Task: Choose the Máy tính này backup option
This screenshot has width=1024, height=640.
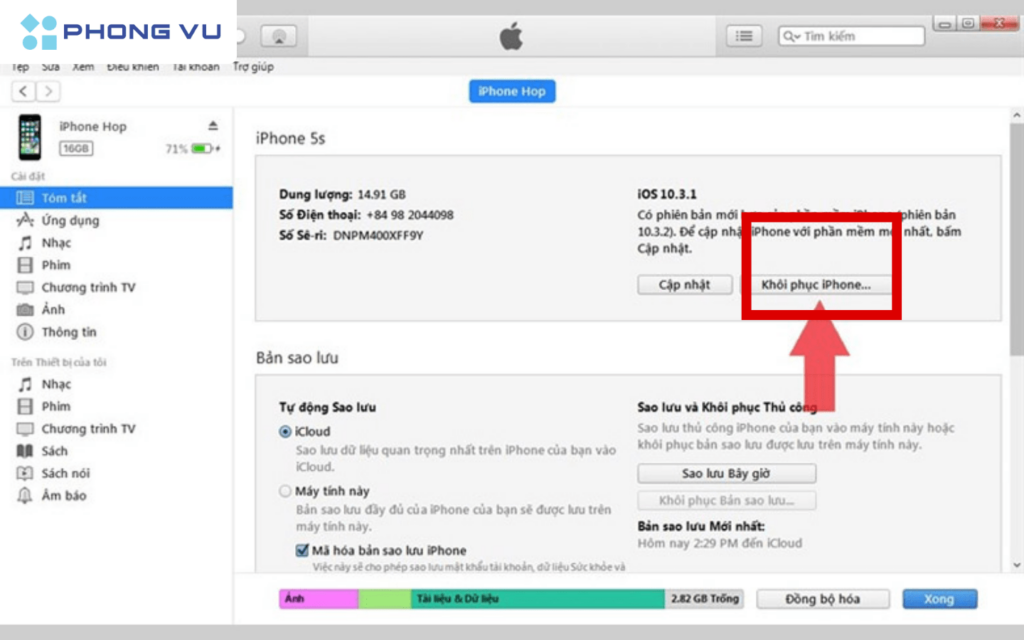Action: point(286,491)
